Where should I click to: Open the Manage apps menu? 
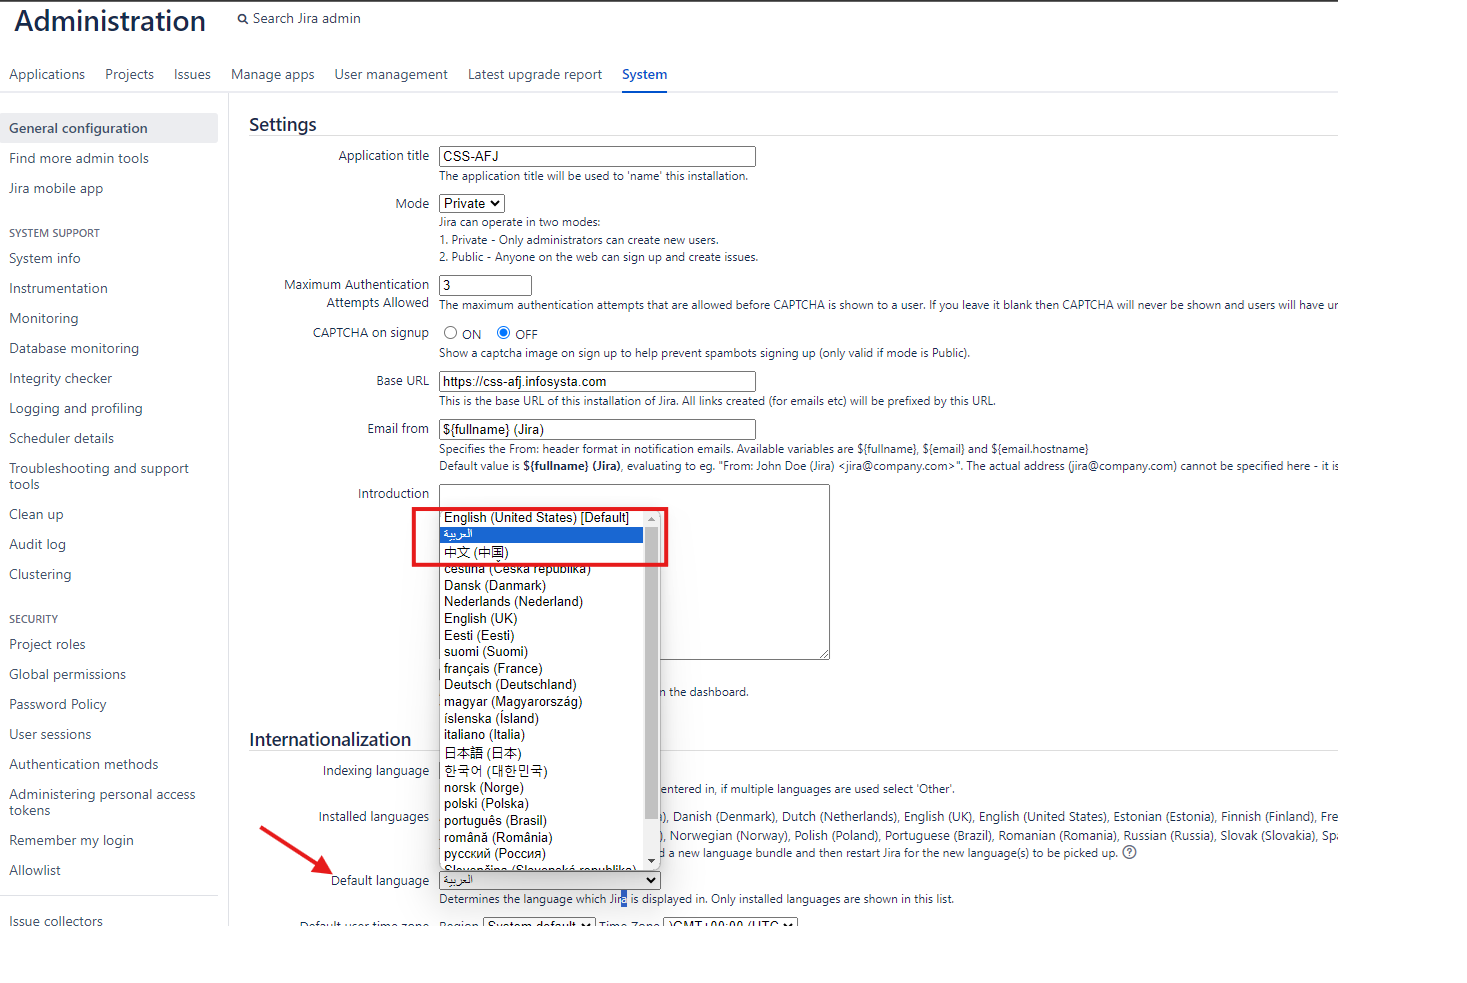[272, 74]
